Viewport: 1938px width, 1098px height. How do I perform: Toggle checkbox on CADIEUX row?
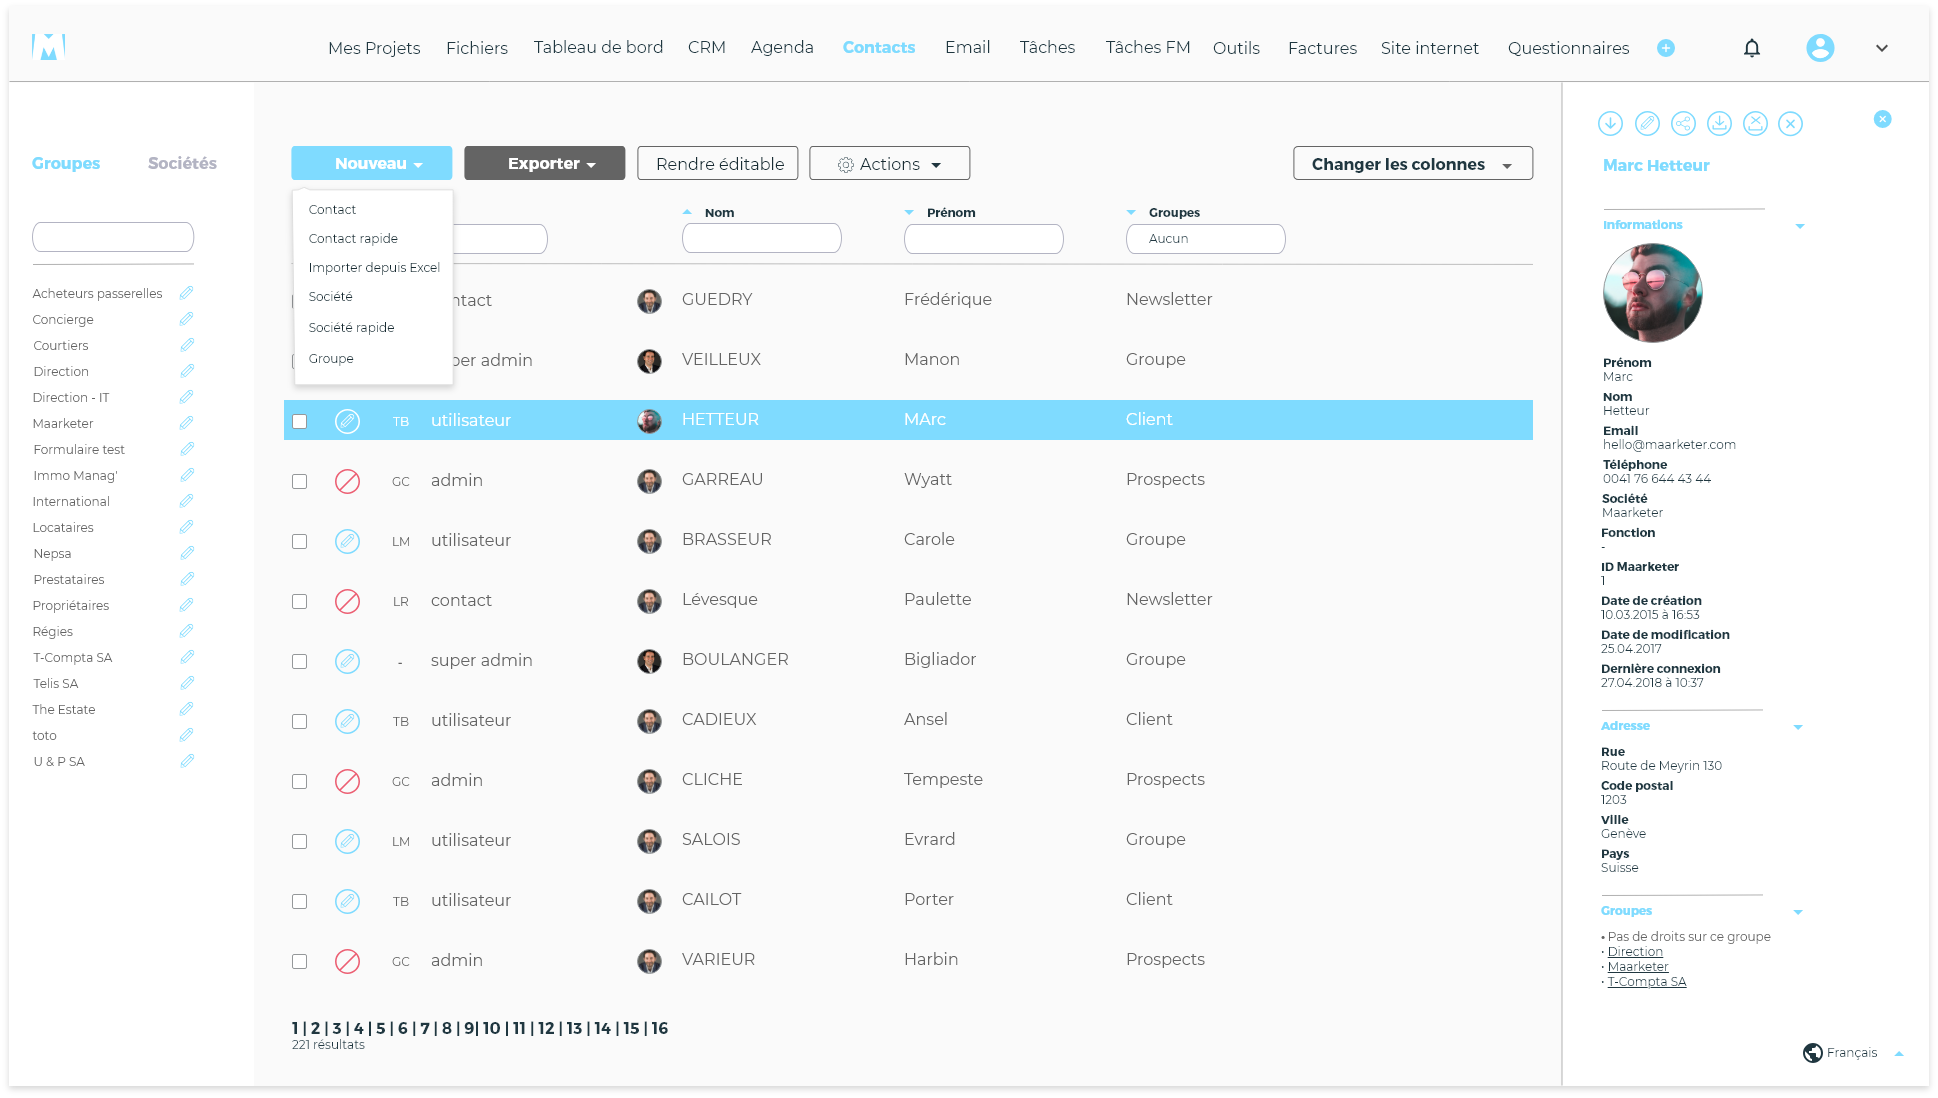point(299,720)
